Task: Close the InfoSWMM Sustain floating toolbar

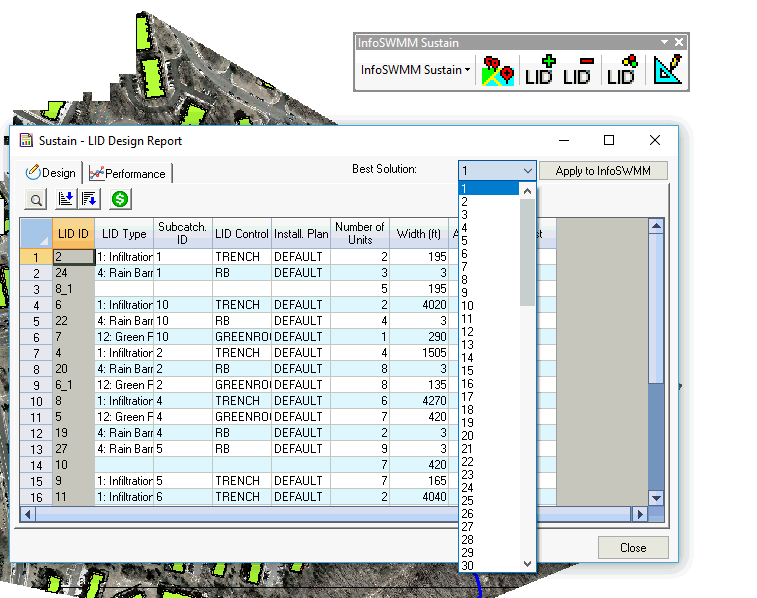Action: point(679,42)
